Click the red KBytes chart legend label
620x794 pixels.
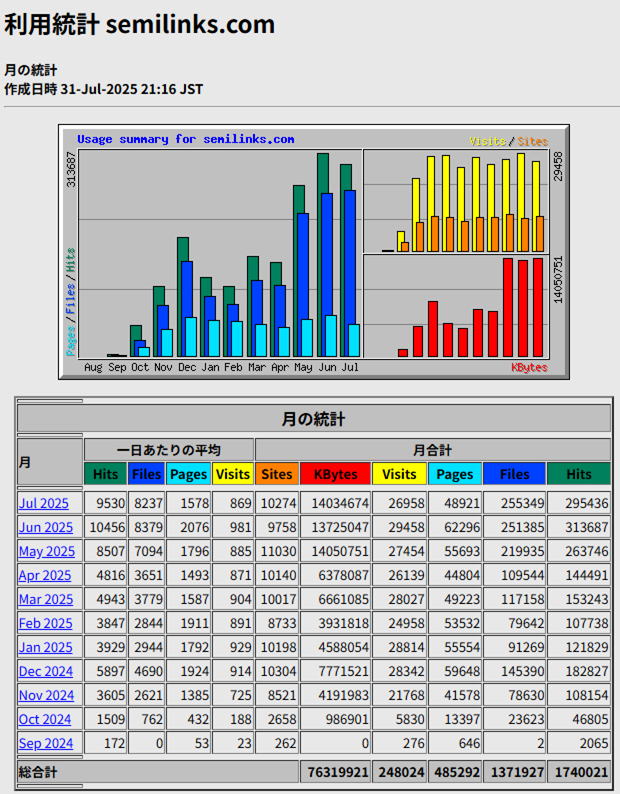529,367
